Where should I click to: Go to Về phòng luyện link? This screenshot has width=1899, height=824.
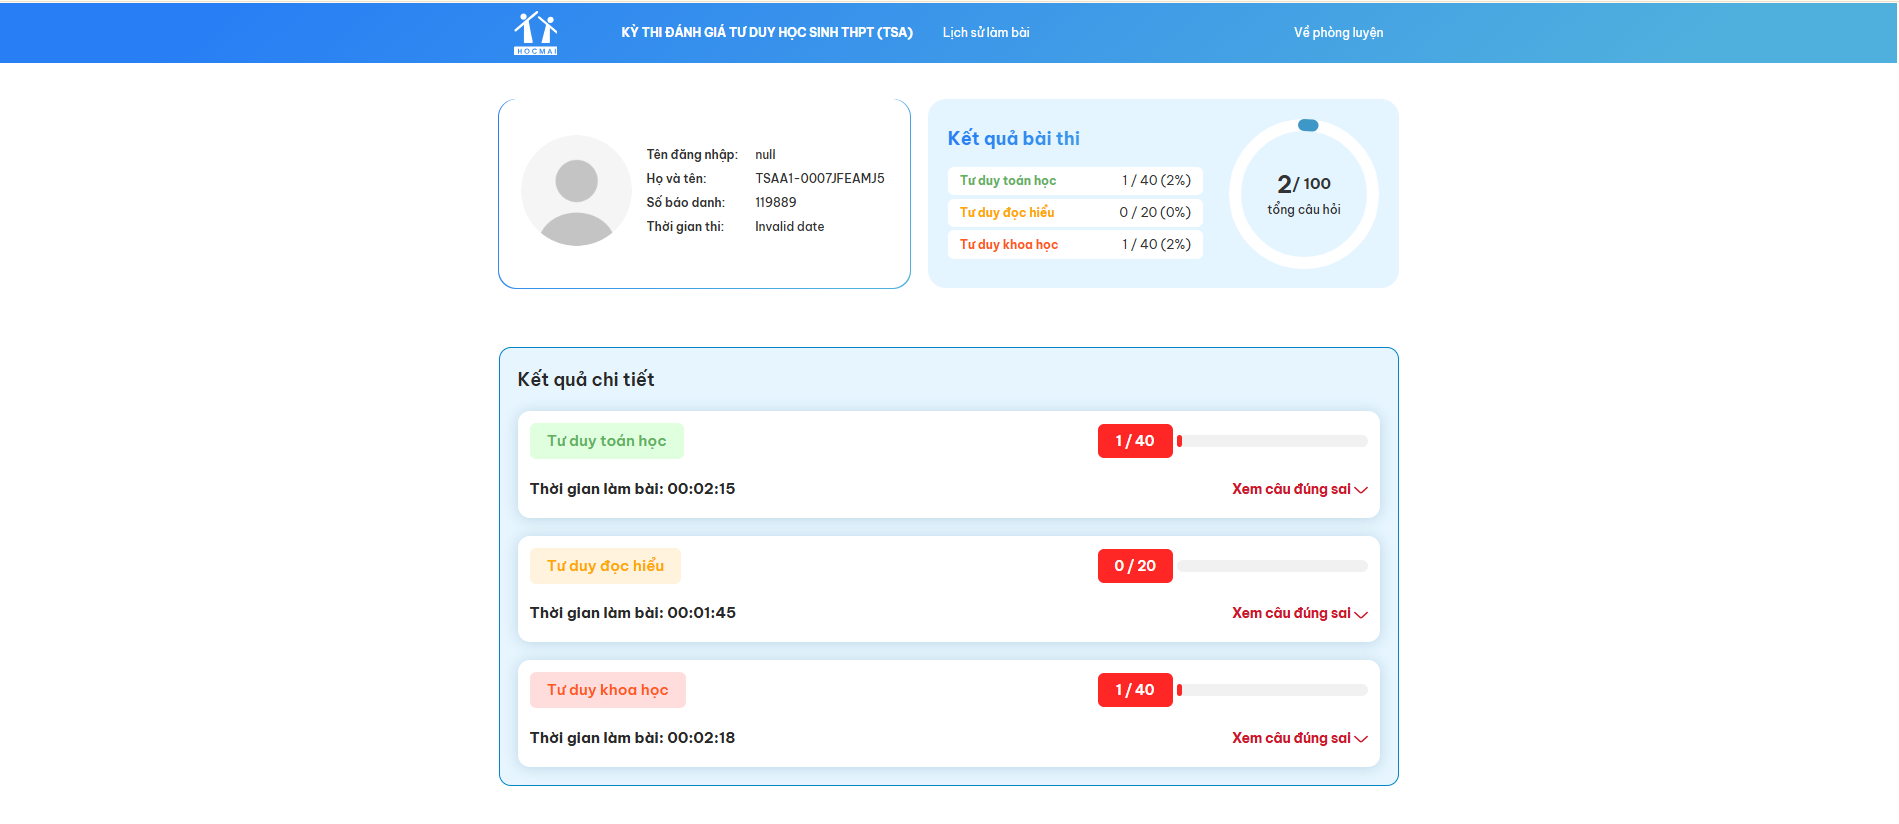coord(1338,33)
